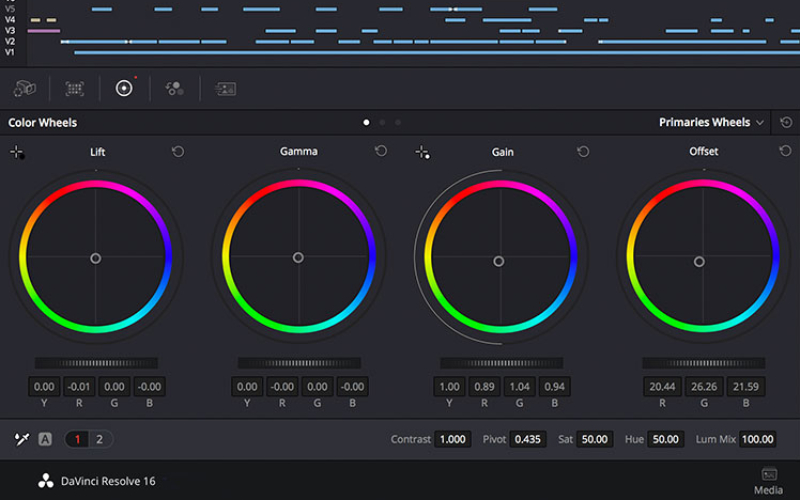The height and width of the screenshot is (500, 800).
Task: Click the Lift Y value field
Action: coord(44,387)
